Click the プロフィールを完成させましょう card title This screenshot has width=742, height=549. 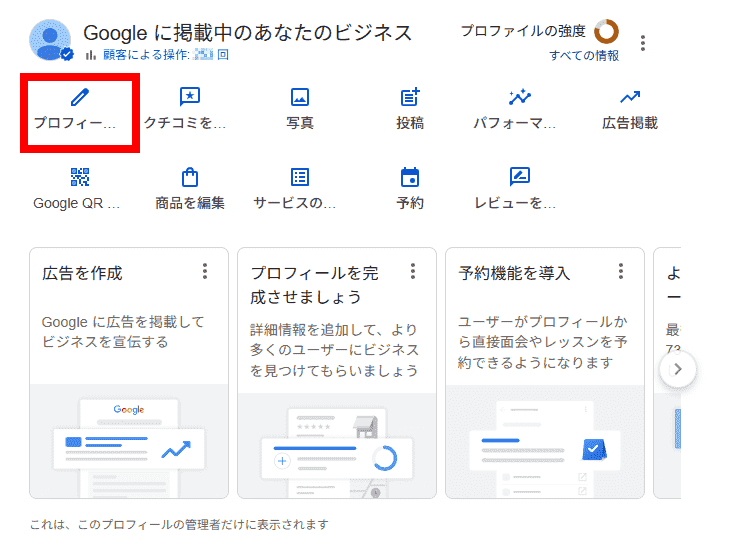(x=314, y=285)
